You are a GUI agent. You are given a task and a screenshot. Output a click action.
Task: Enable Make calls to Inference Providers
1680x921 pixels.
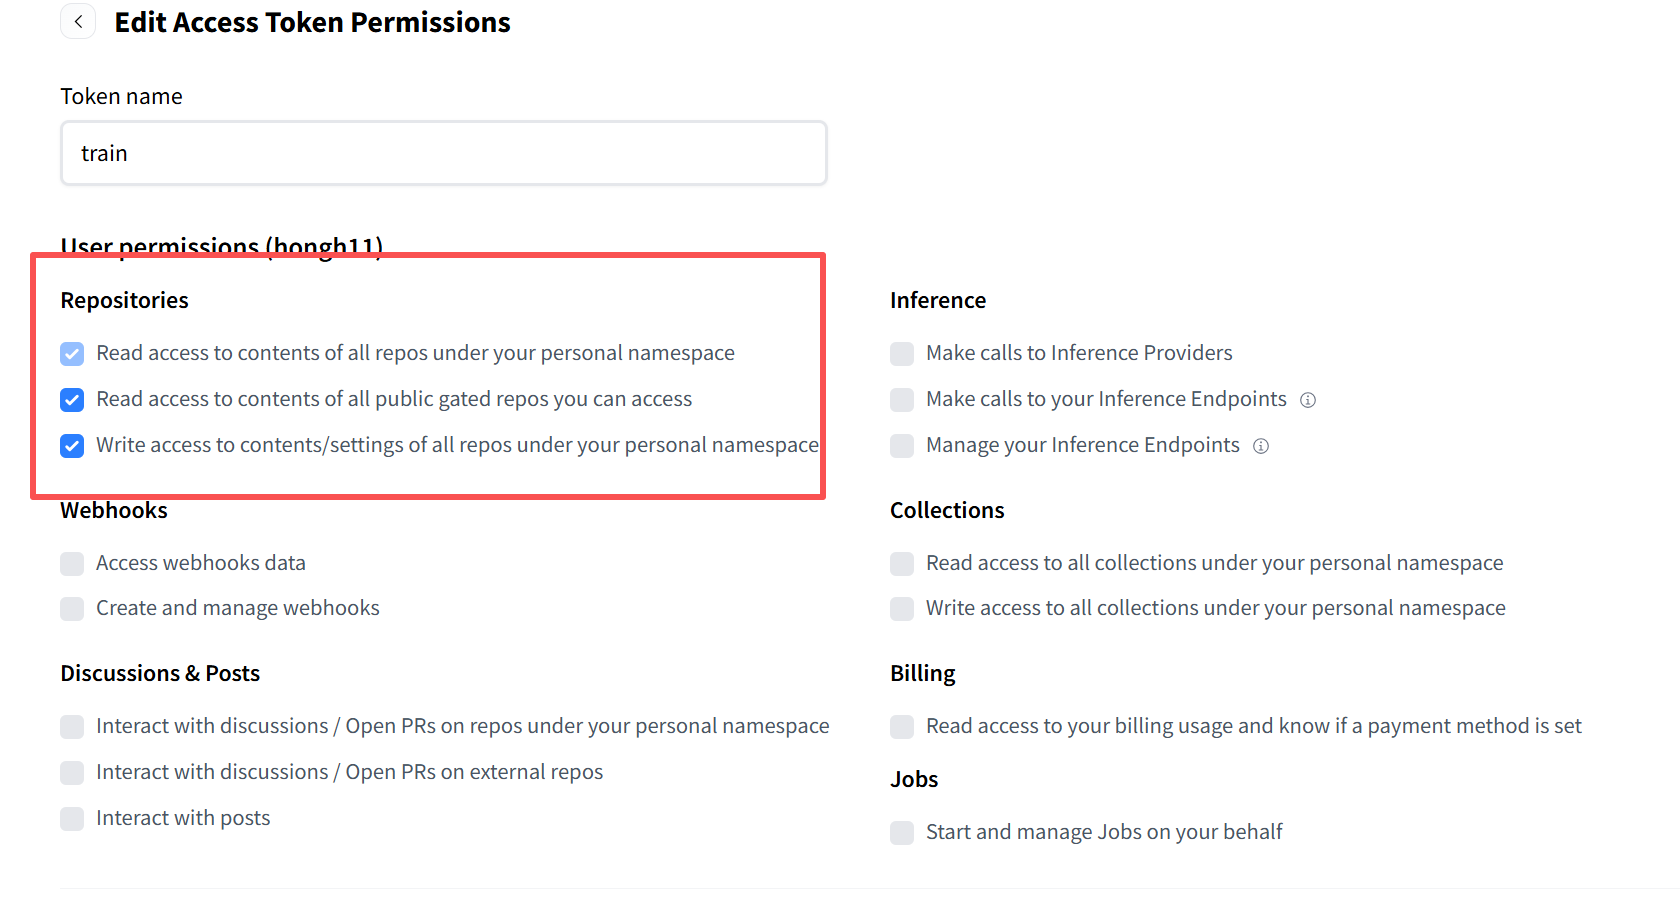(902, 354)
